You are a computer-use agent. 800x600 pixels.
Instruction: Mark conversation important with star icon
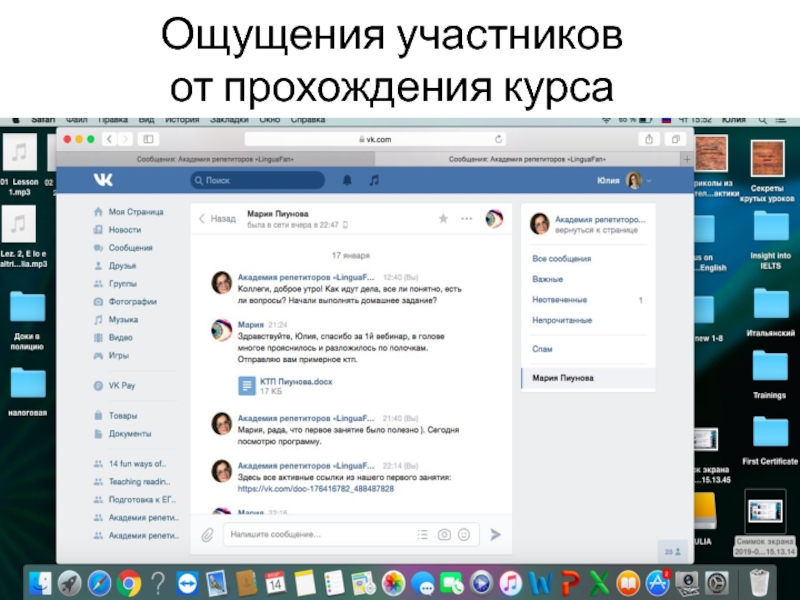tap(443, 218)
